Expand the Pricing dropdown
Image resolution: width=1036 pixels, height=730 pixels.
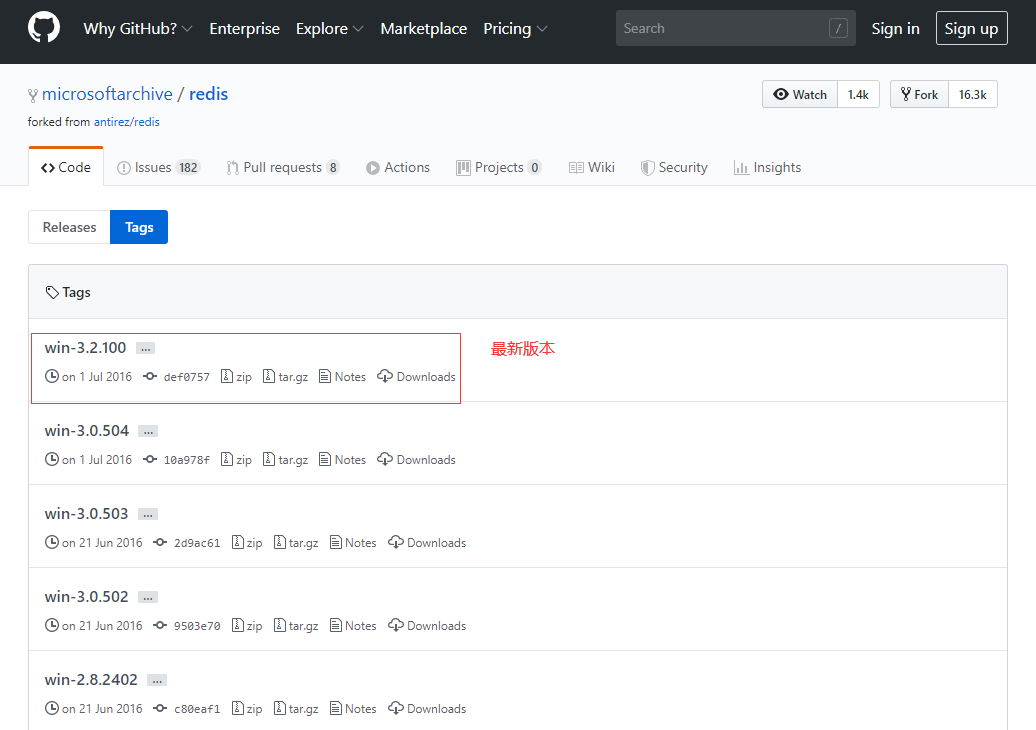tap(515, 28)
